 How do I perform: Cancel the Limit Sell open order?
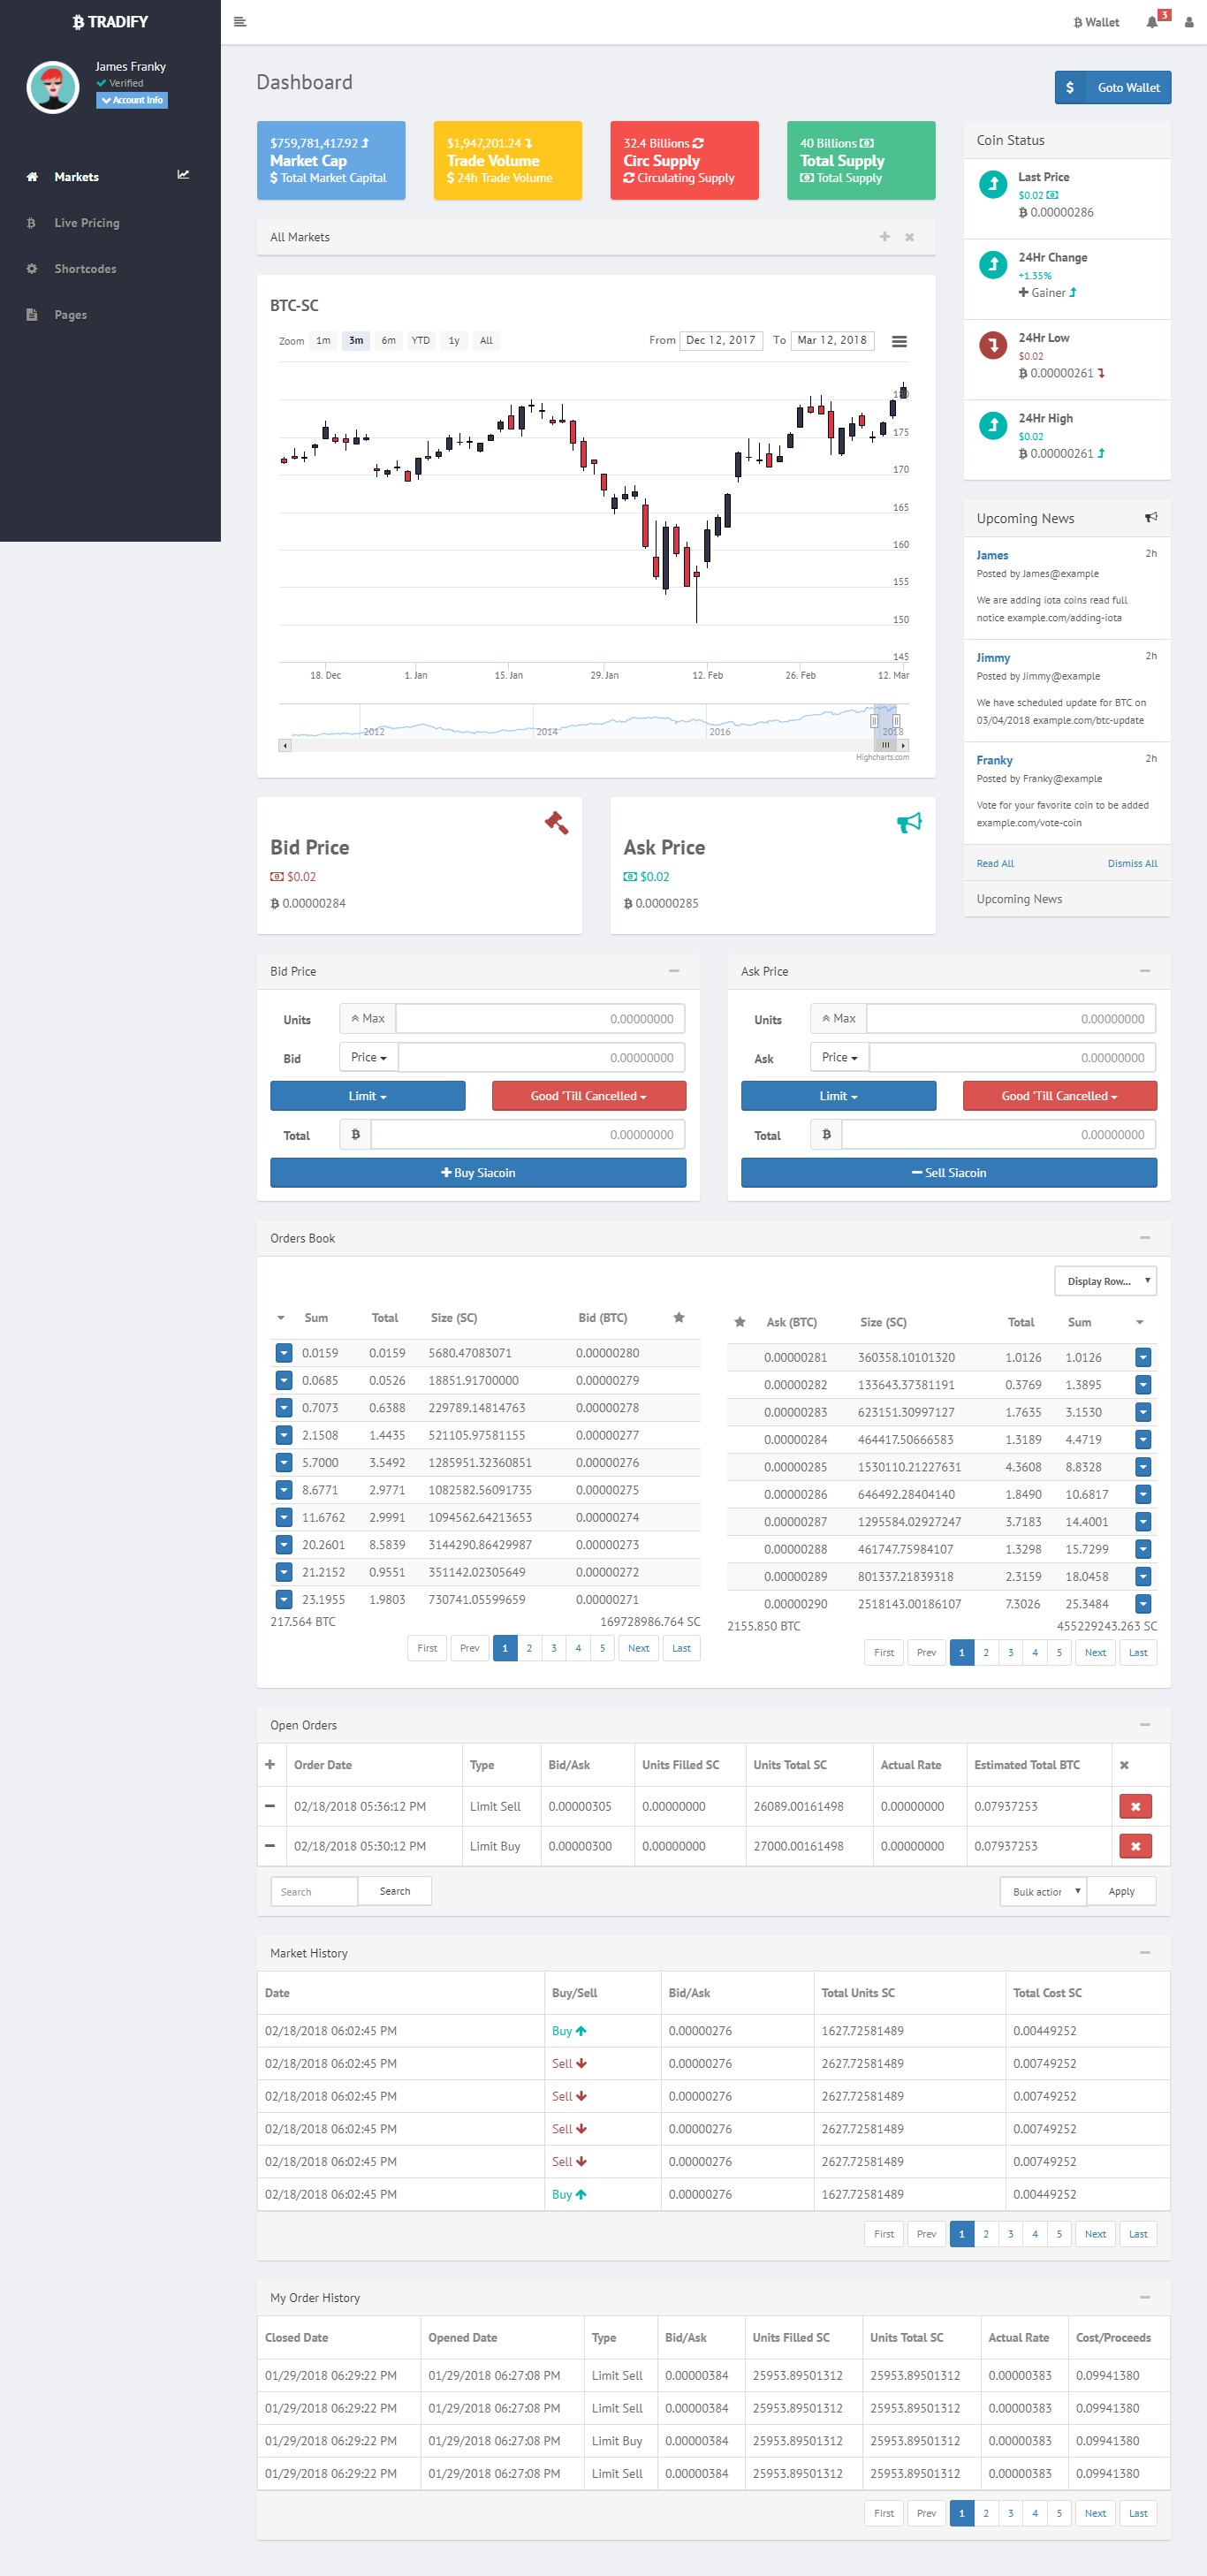point(1135,1806)
